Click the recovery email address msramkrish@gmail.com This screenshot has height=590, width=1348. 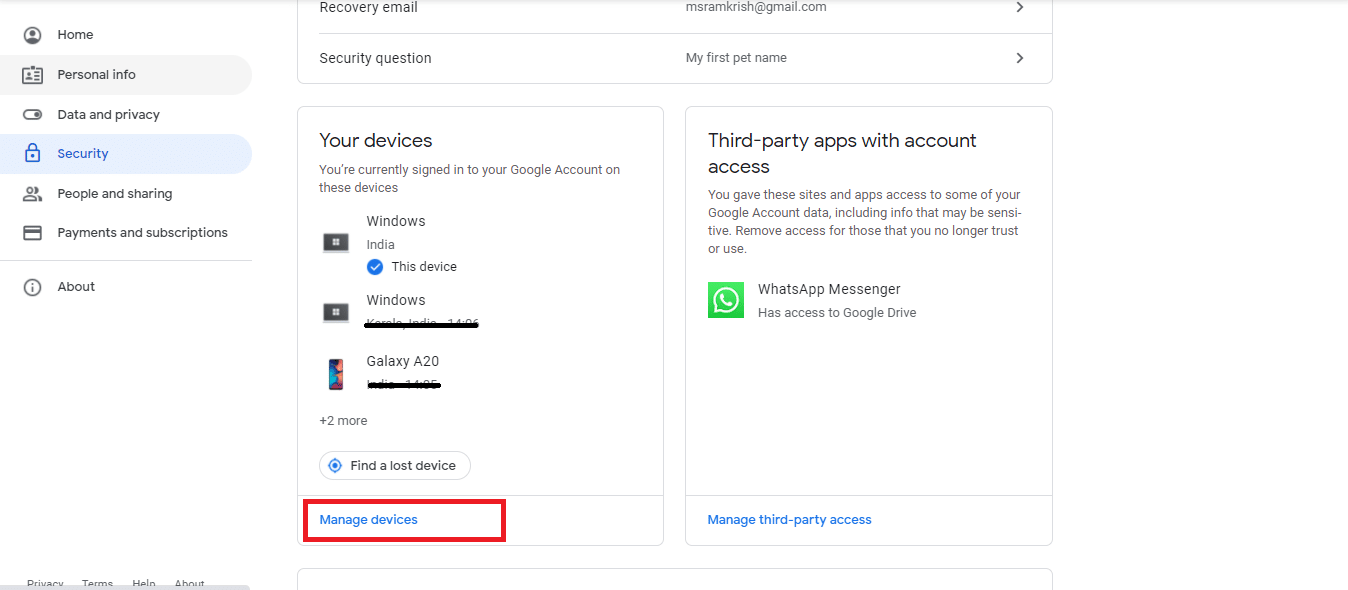pos(756,7)
